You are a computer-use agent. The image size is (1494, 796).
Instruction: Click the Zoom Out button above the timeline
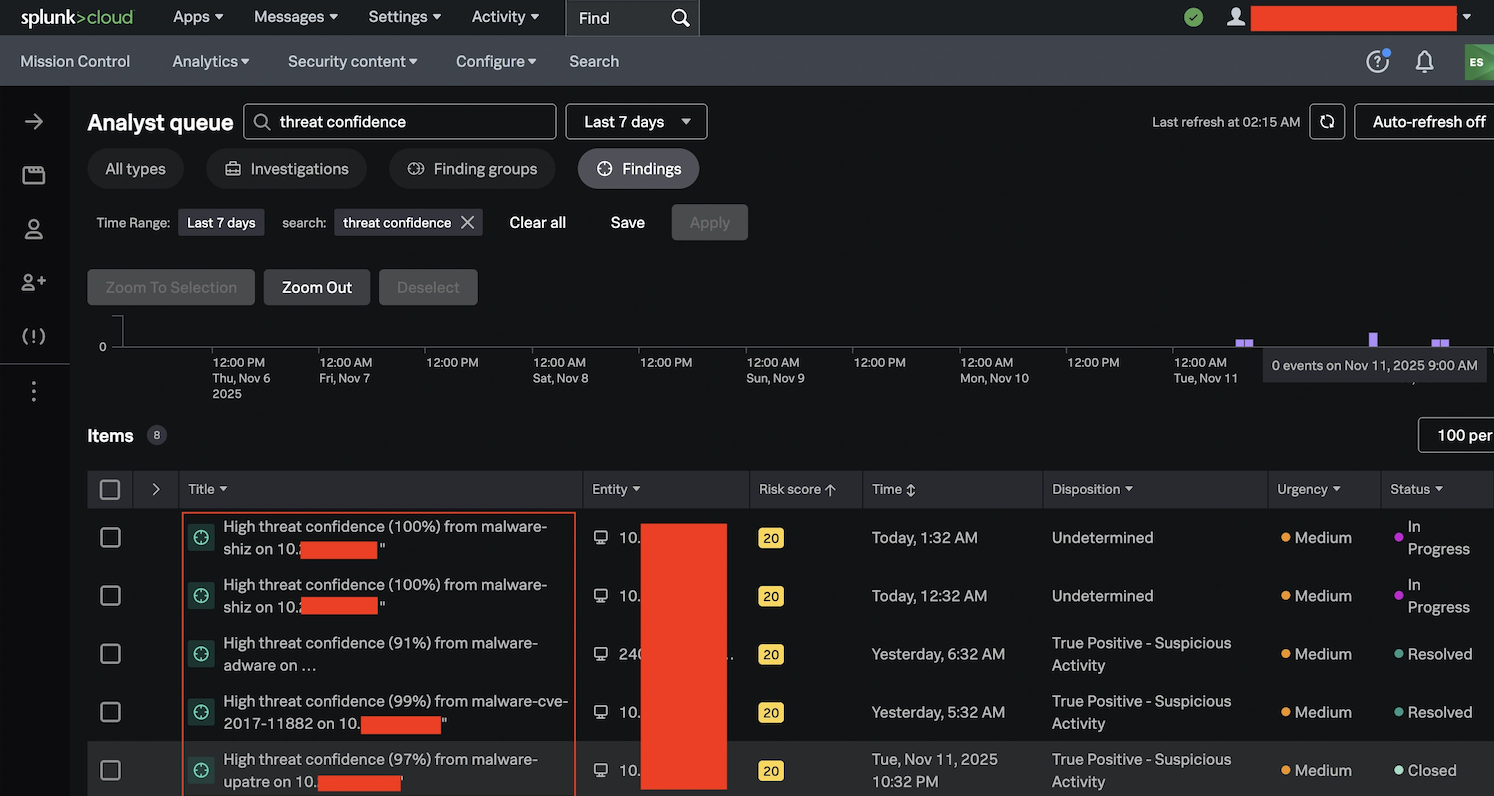pyautogui.click(x=316, y=287)
